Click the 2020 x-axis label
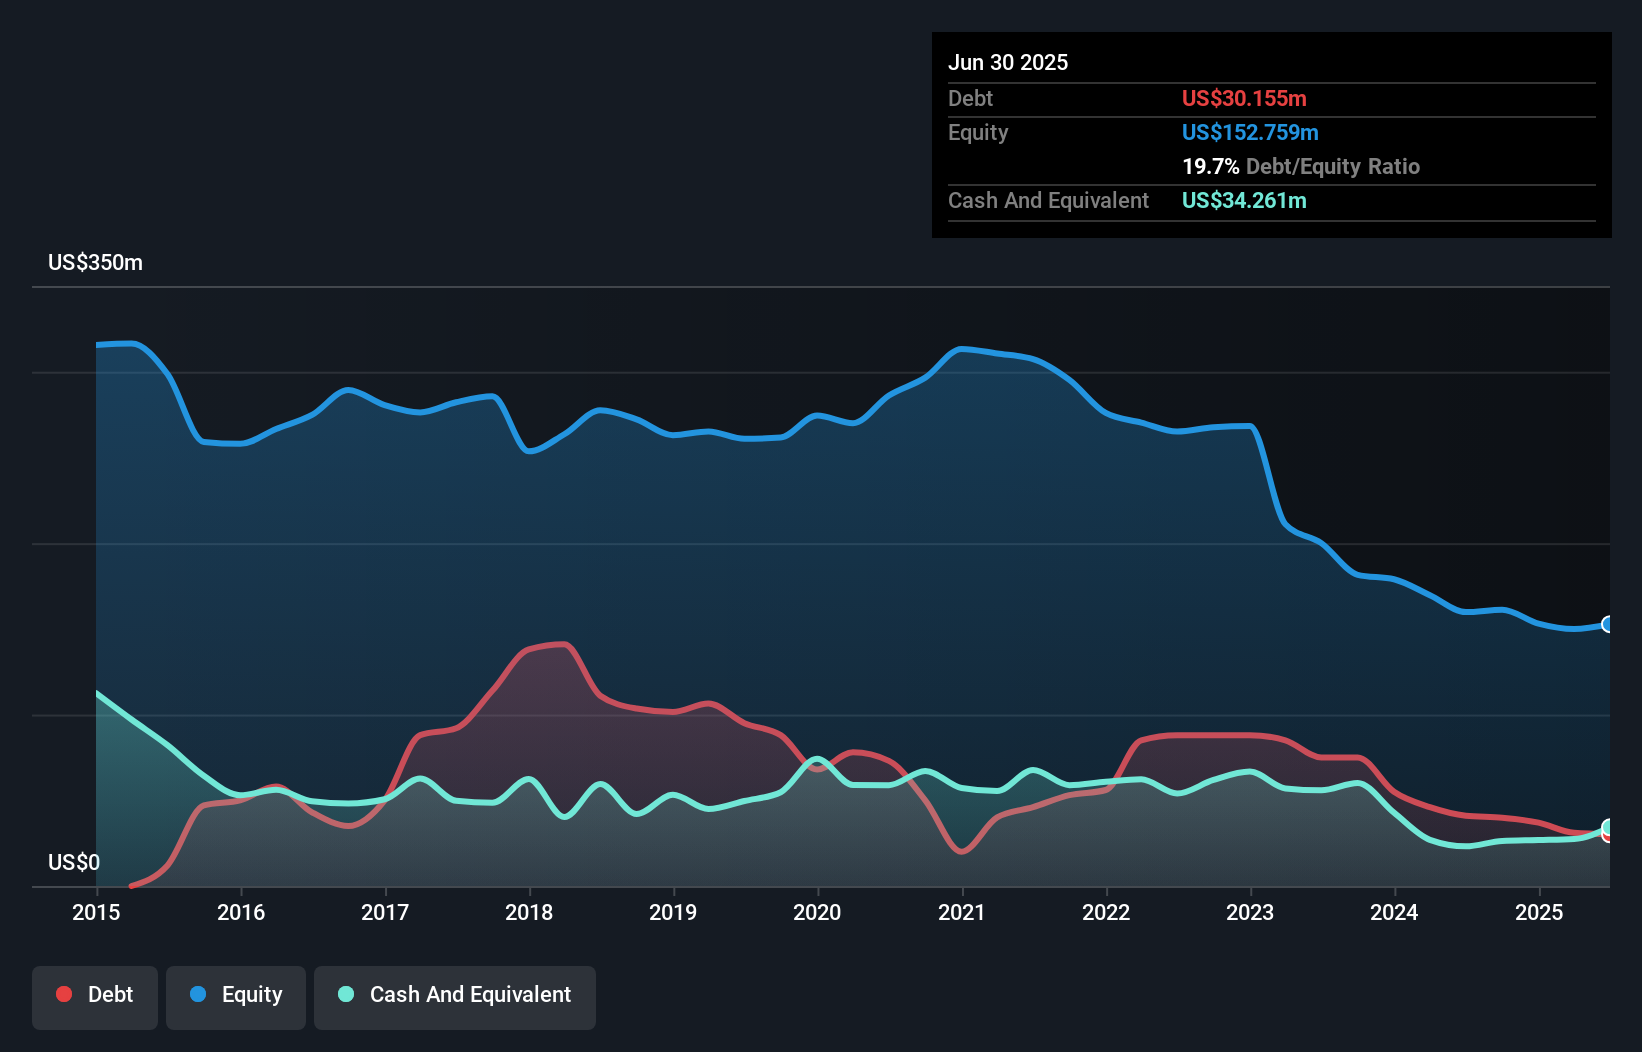The image size is (1642, 1052). pyautogui.click(x=817, y=912)
